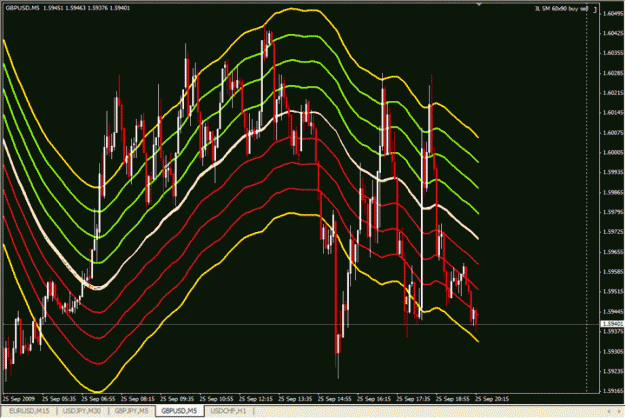
Task: Click the 1.59725 price on the scale
Action: tap(613, 232)
